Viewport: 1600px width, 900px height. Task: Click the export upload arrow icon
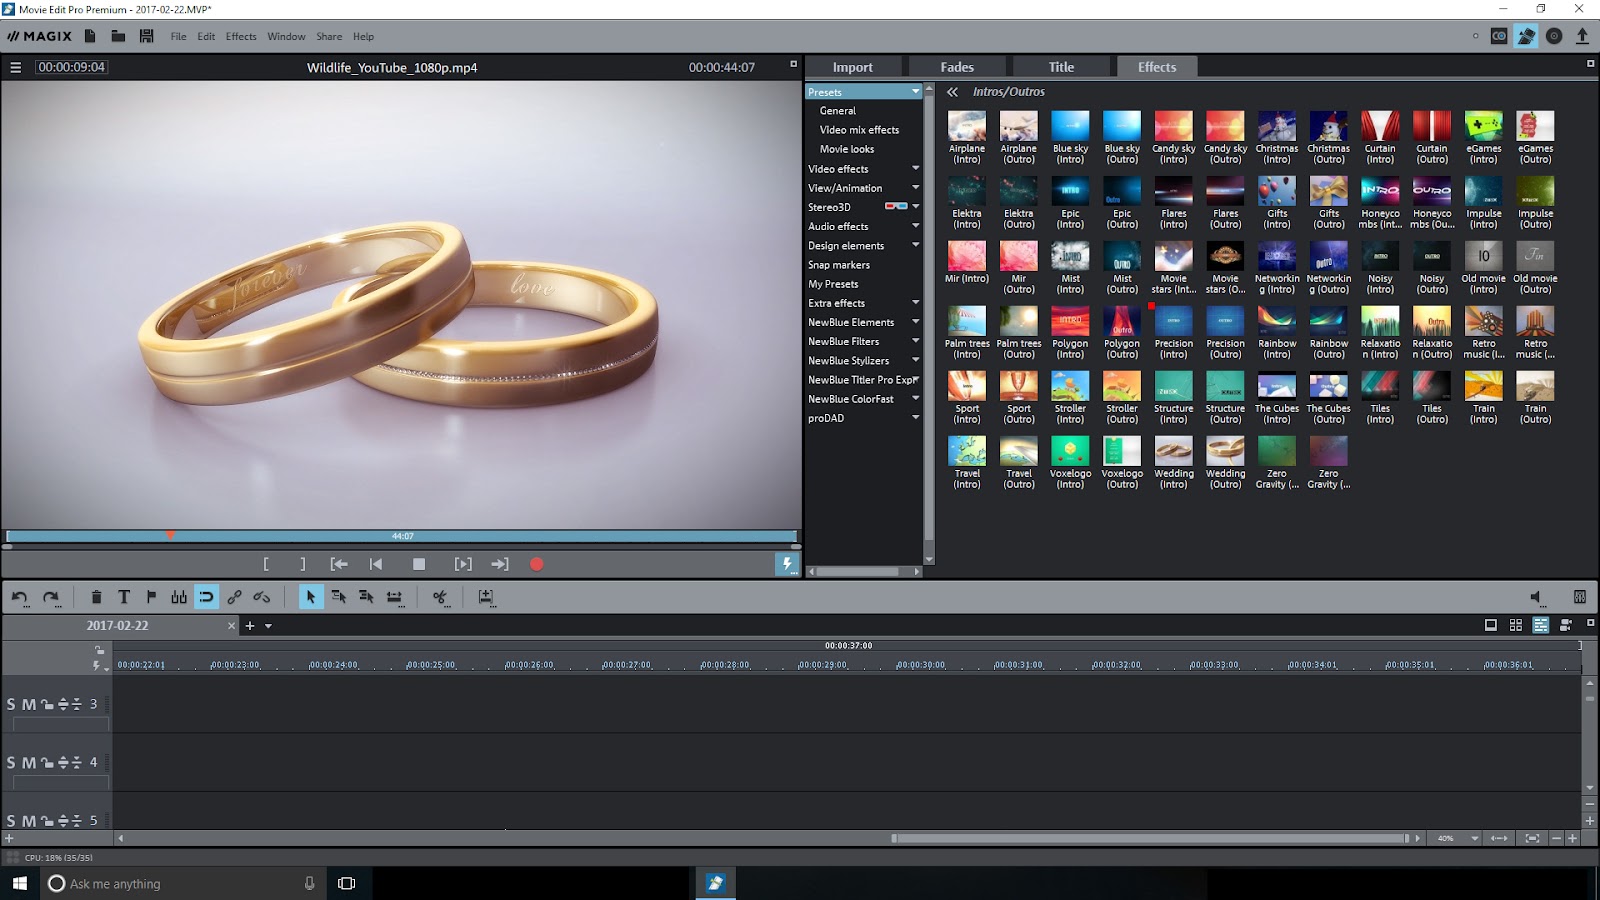tap(1582, 36)
